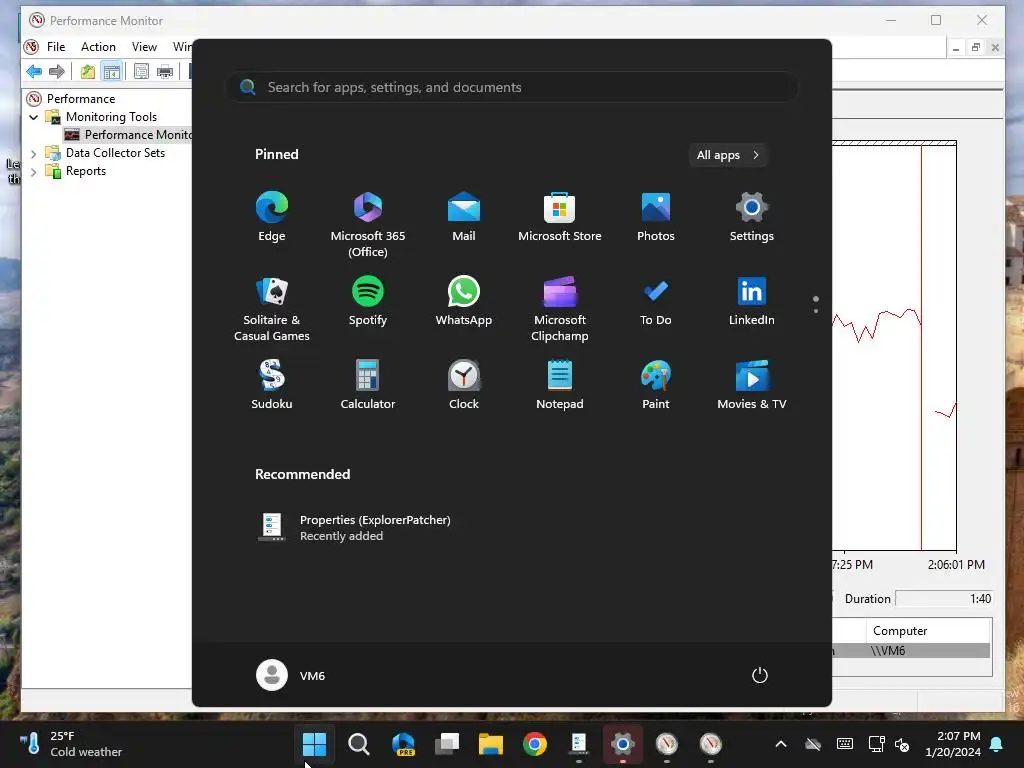
Task: Click the power button in Start menu
Action: click(x=760, y=675)
